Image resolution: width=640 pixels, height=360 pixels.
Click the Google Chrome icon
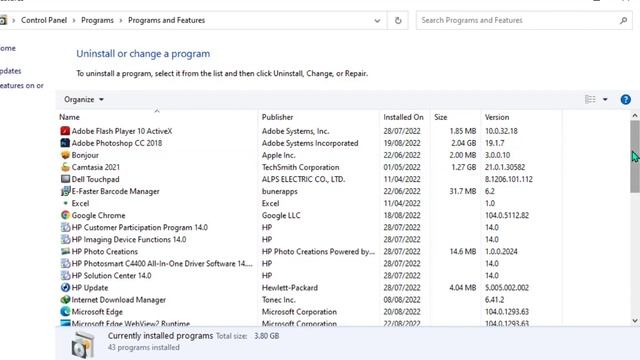65,215
